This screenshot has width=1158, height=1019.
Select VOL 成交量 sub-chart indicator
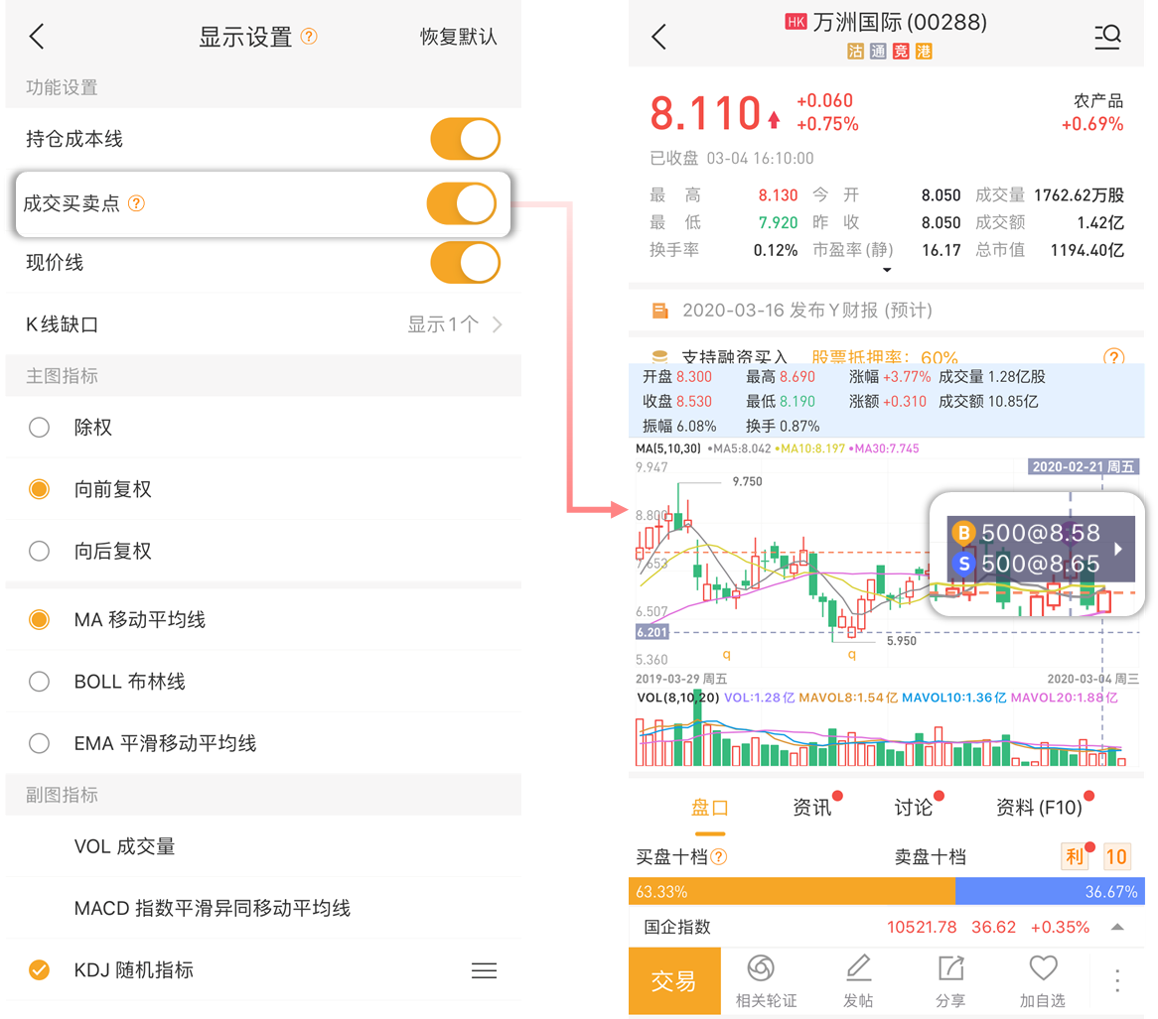coord(124,846)
